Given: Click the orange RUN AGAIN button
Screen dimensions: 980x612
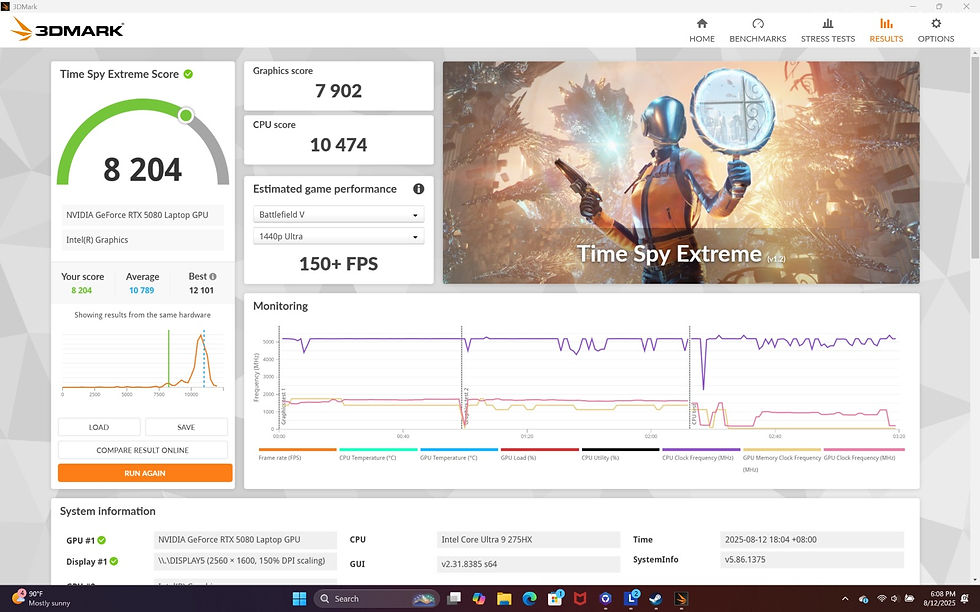Looking at the screenshot, I should point(145,473).
